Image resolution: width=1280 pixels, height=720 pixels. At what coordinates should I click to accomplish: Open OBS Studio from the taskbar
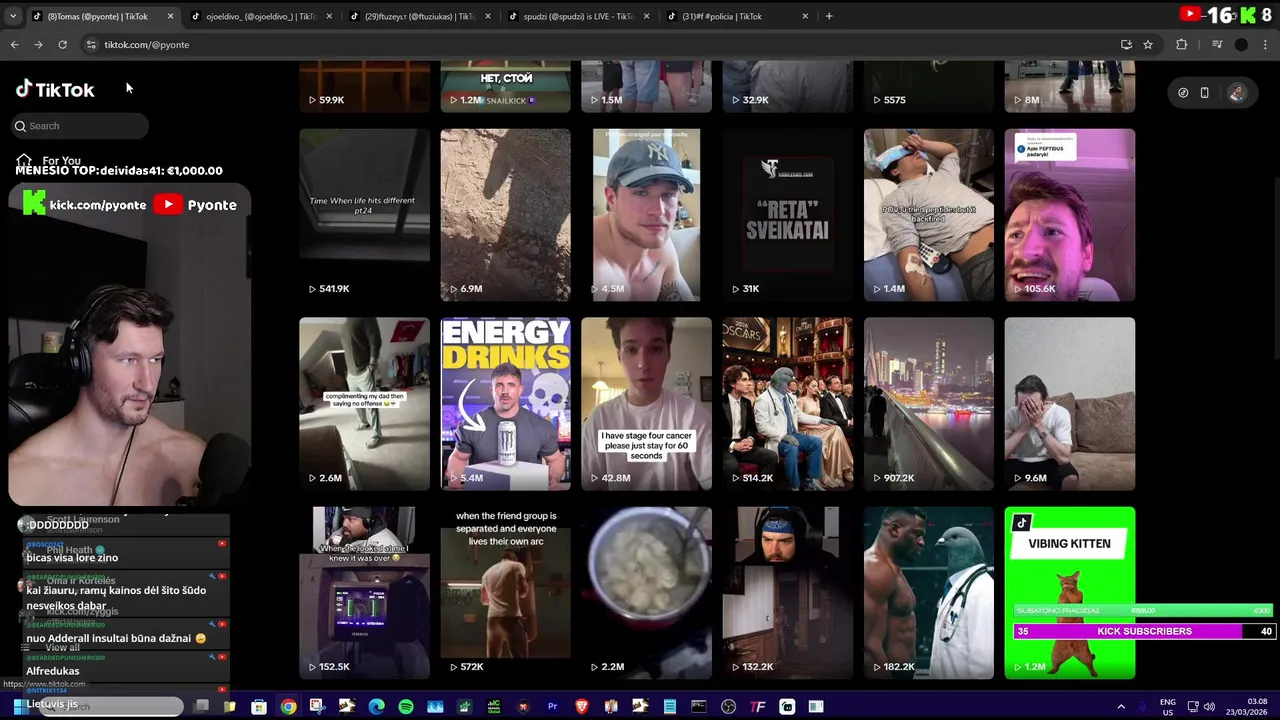(728, 707)
